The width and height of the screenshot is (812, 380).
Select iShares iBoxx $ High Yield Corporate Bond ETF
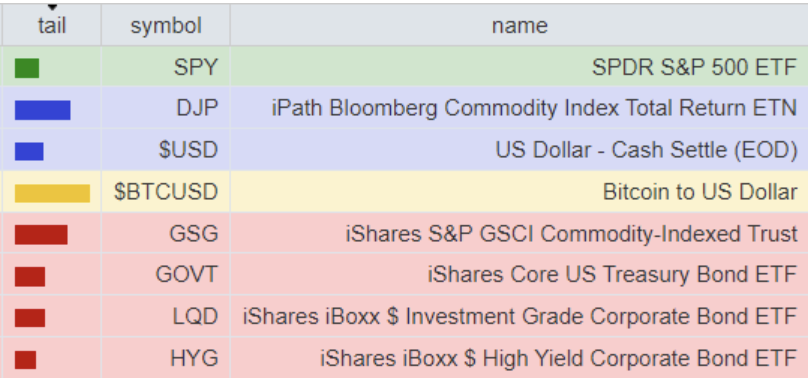(x=558, y=358)
